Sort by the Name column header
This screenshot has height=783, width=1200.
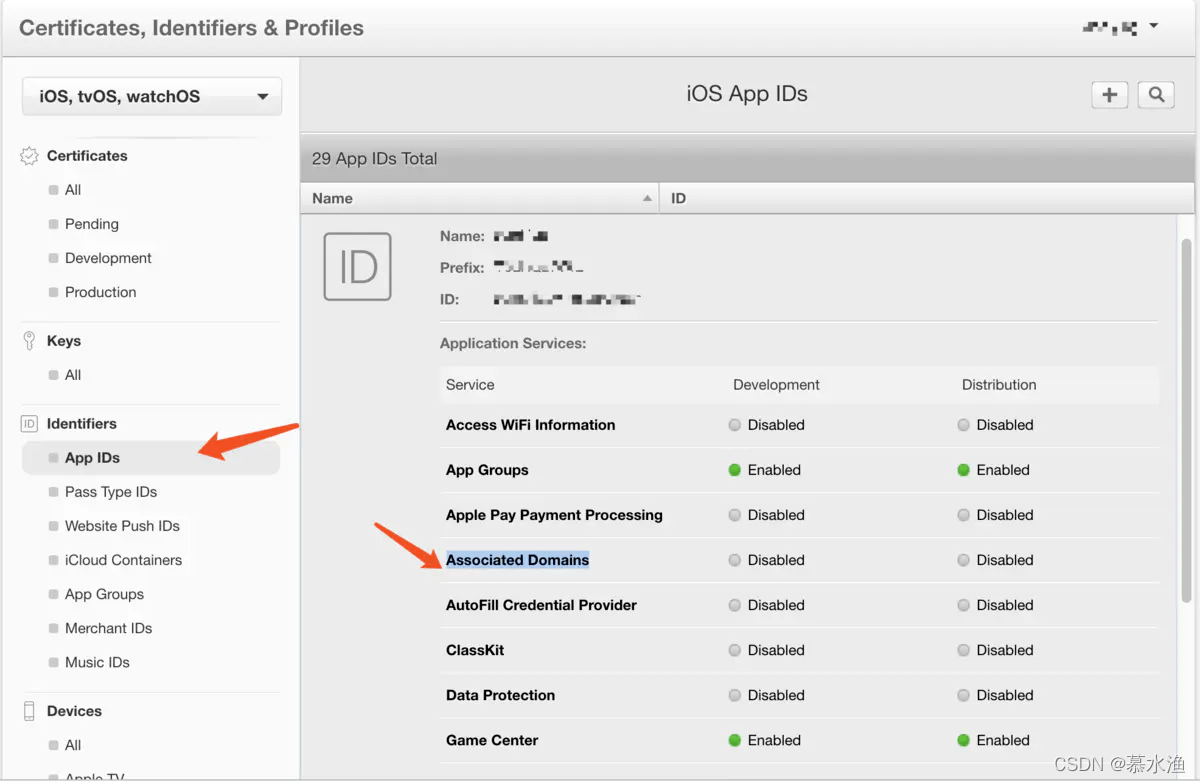coord(480,198)
